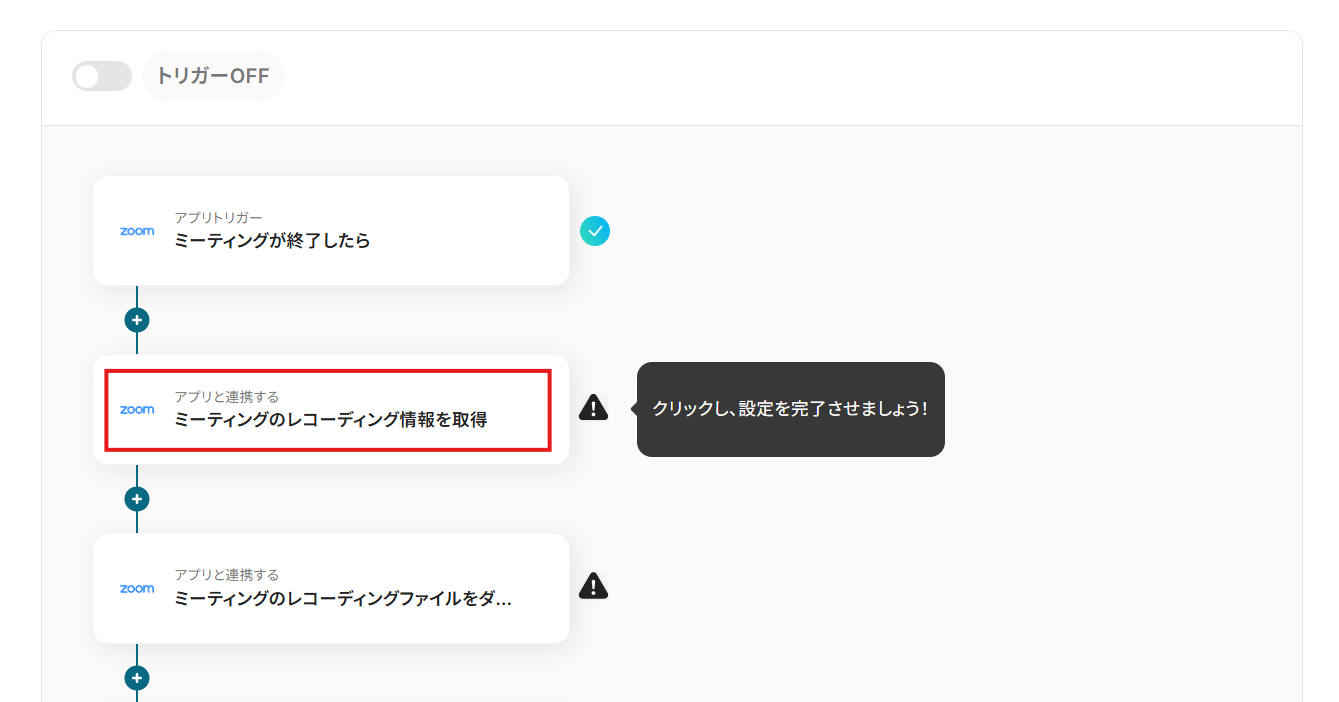Click アプリトリガー label text
The image size is (1339, 702).
[219, 217]
